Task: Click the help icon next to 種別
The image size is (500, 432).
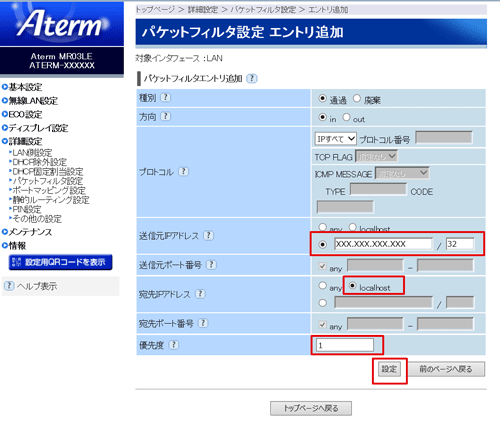Action: (166, 97)
